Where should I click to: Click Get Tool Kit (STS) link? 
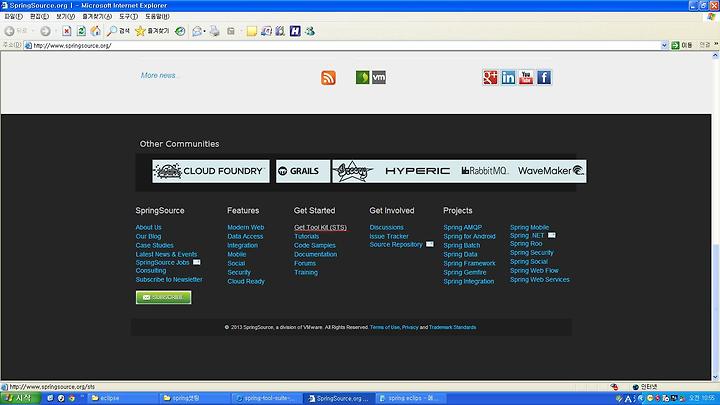click(321, 227)
